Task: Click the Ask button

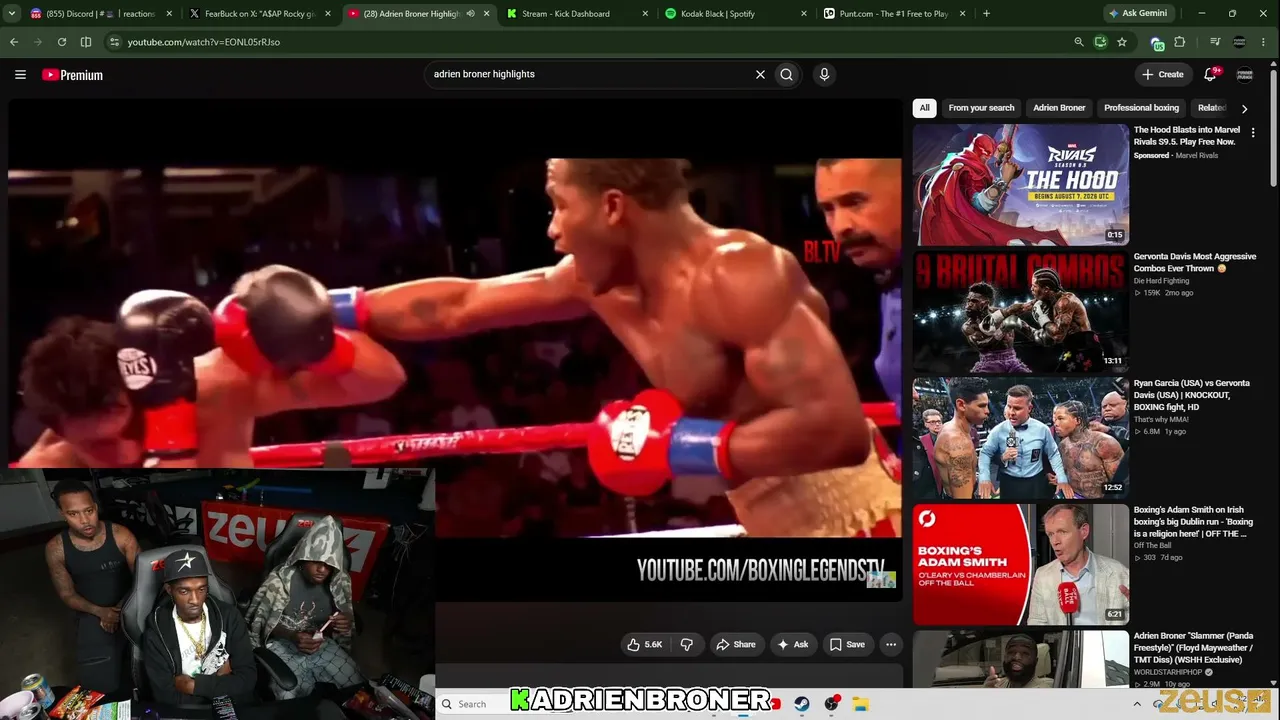Action: 793,645
